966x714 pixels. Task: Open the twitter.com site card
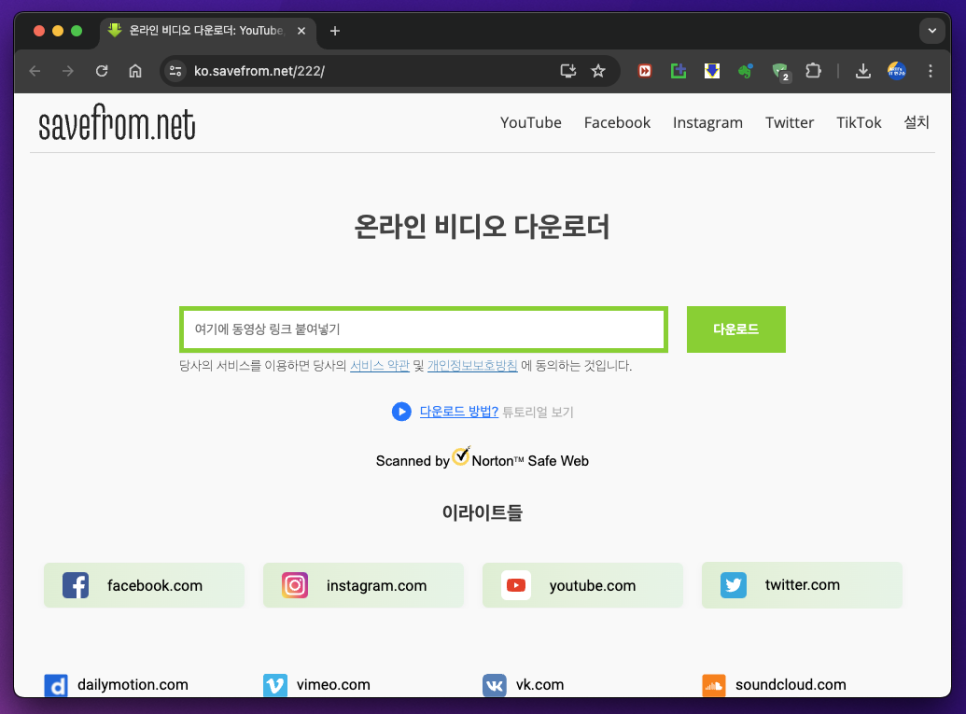coord(802,585)
